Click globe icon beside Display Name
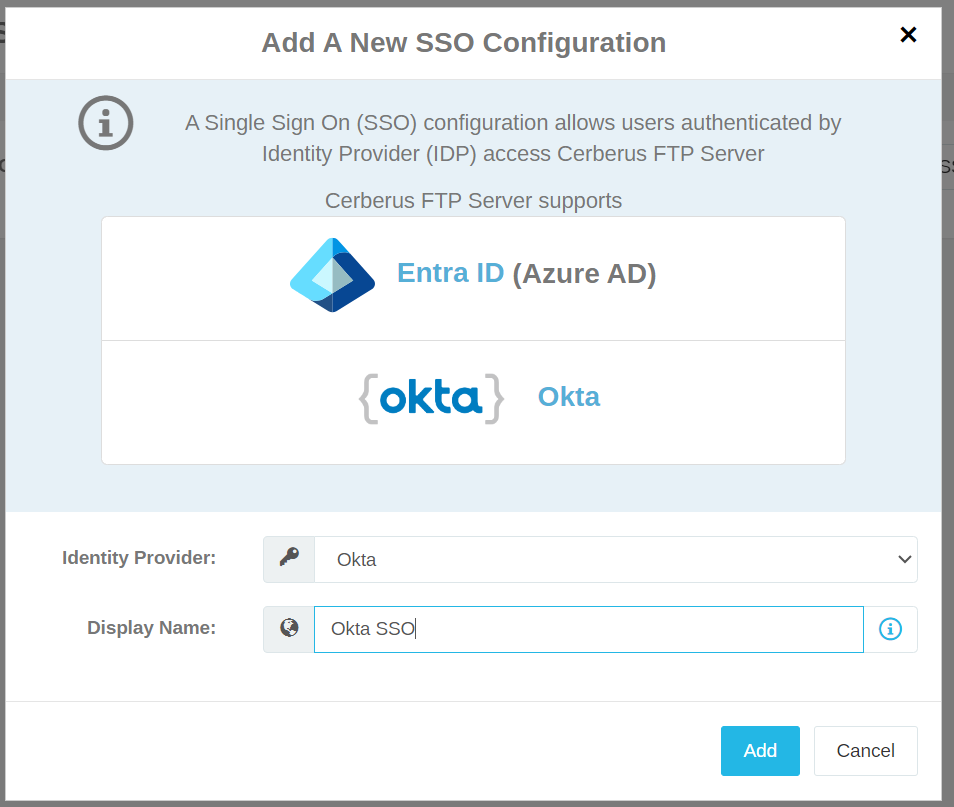Screen dimensions: 954x807 click(x=289, y=629)
